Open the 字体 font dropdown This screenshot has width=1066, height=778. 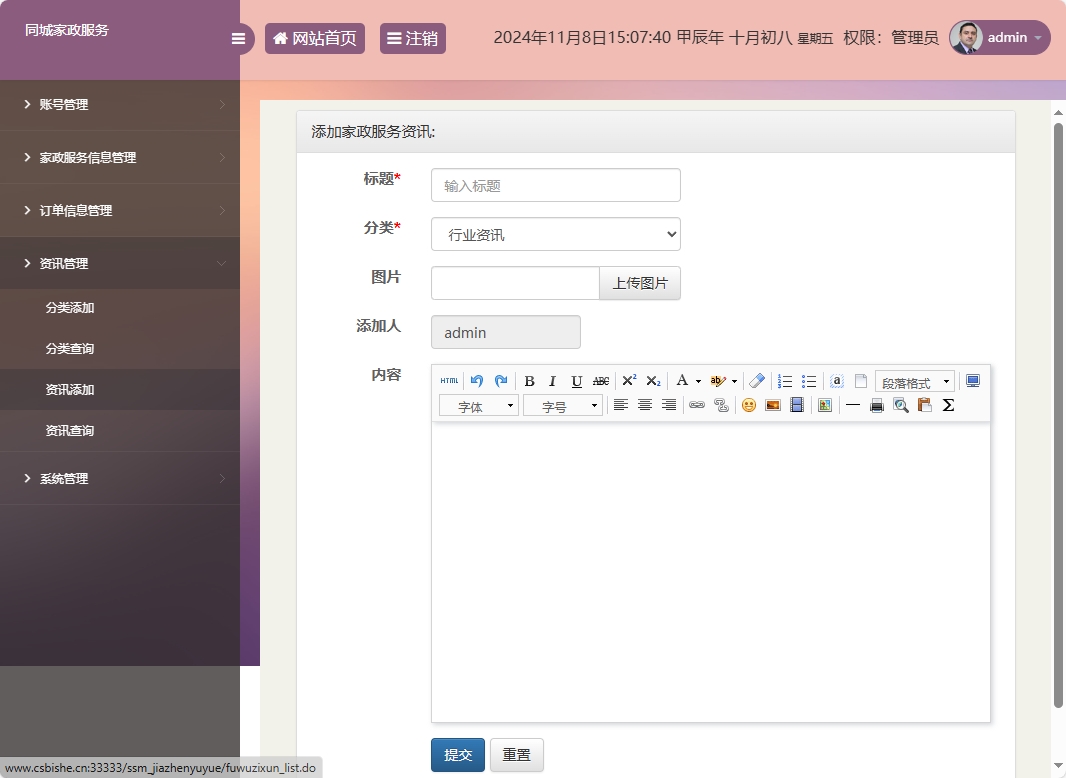click(x=478, y=405)
